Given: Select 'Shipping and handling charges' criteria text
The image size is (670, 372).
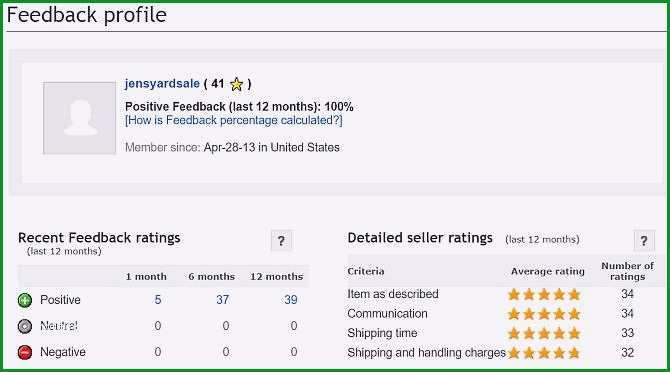Looking at the screenshot, I should click(x=426, y=353).
